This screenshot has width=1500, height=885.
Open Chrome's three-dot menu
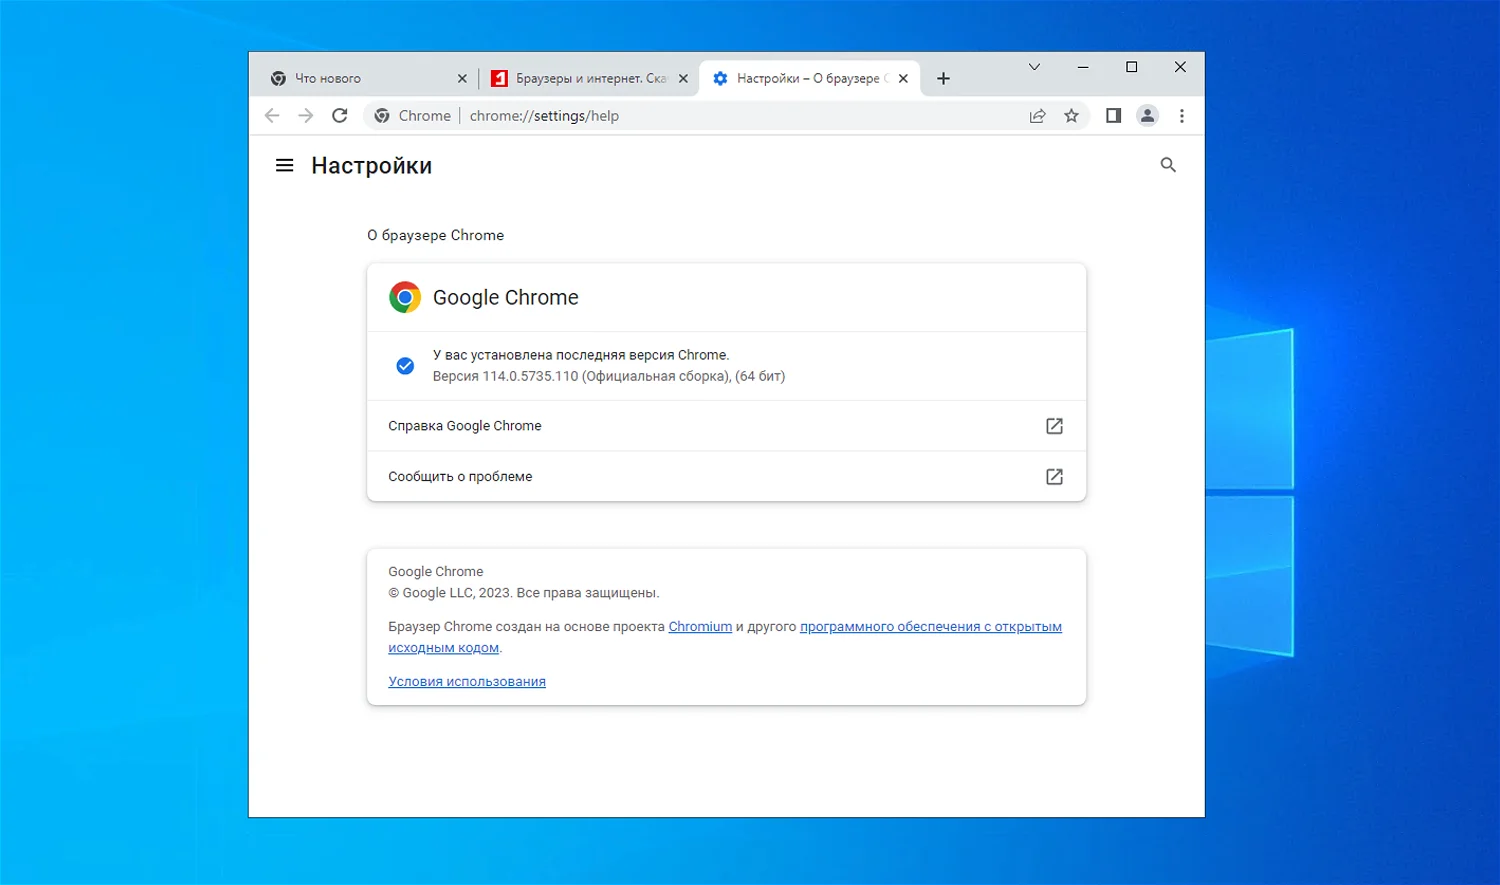(1182, 115)
